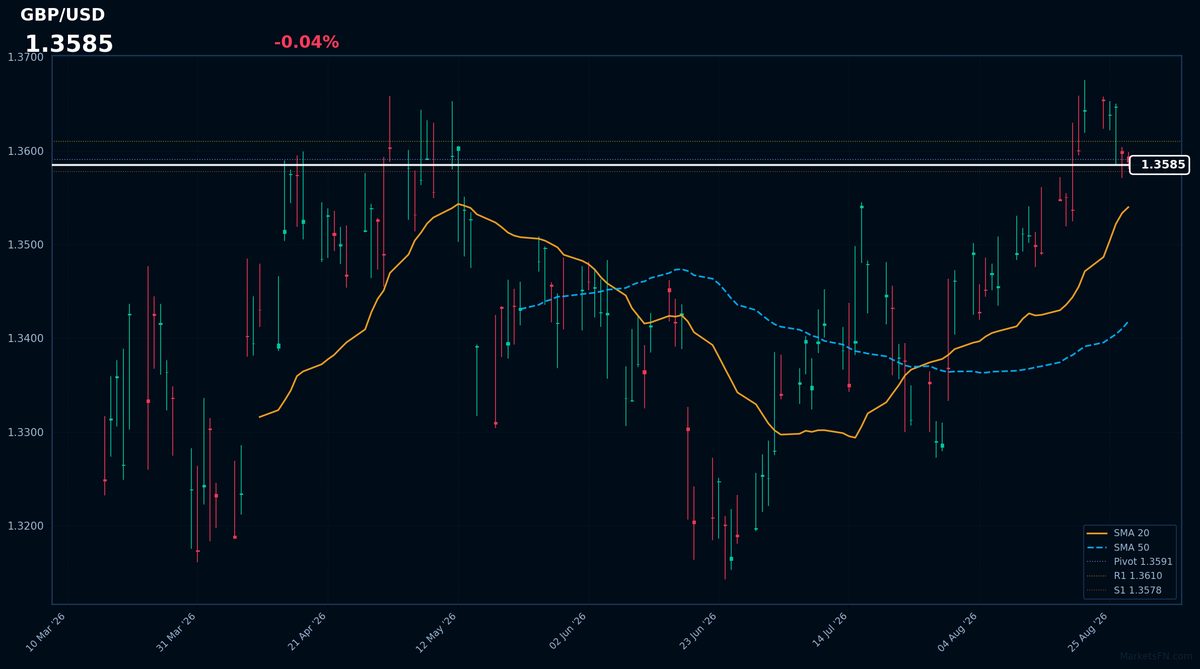Click the 25 Aug '26 date label
Screen dimensions: 1200x669
pyautogui.click(x=1088, y=632)
